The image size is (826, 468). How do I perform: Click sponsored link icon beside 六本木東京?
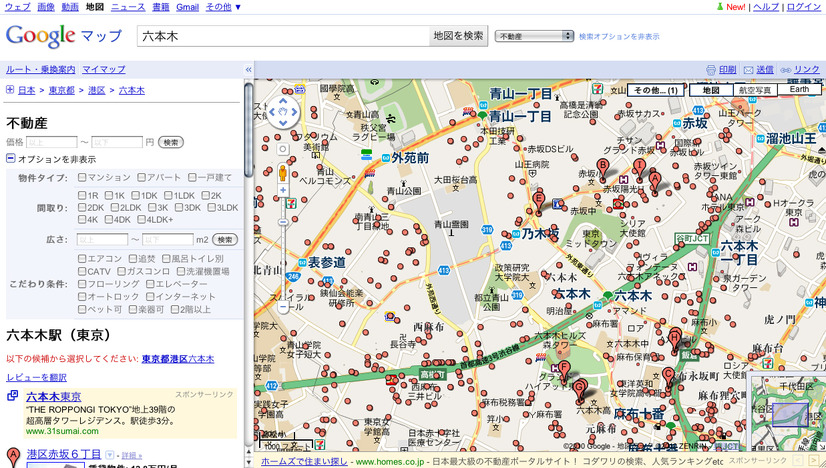tap(12, 395)
